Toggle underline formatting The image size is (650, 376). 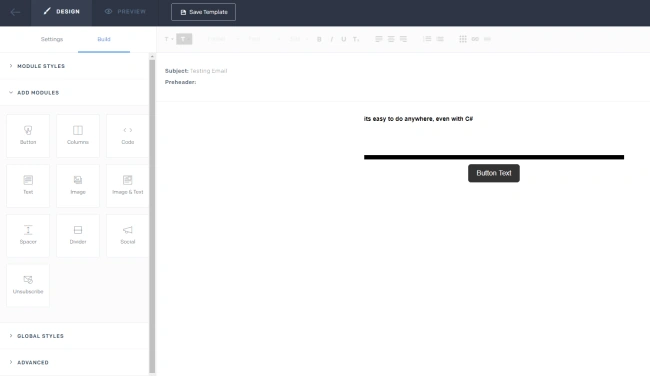pos(344,39)
